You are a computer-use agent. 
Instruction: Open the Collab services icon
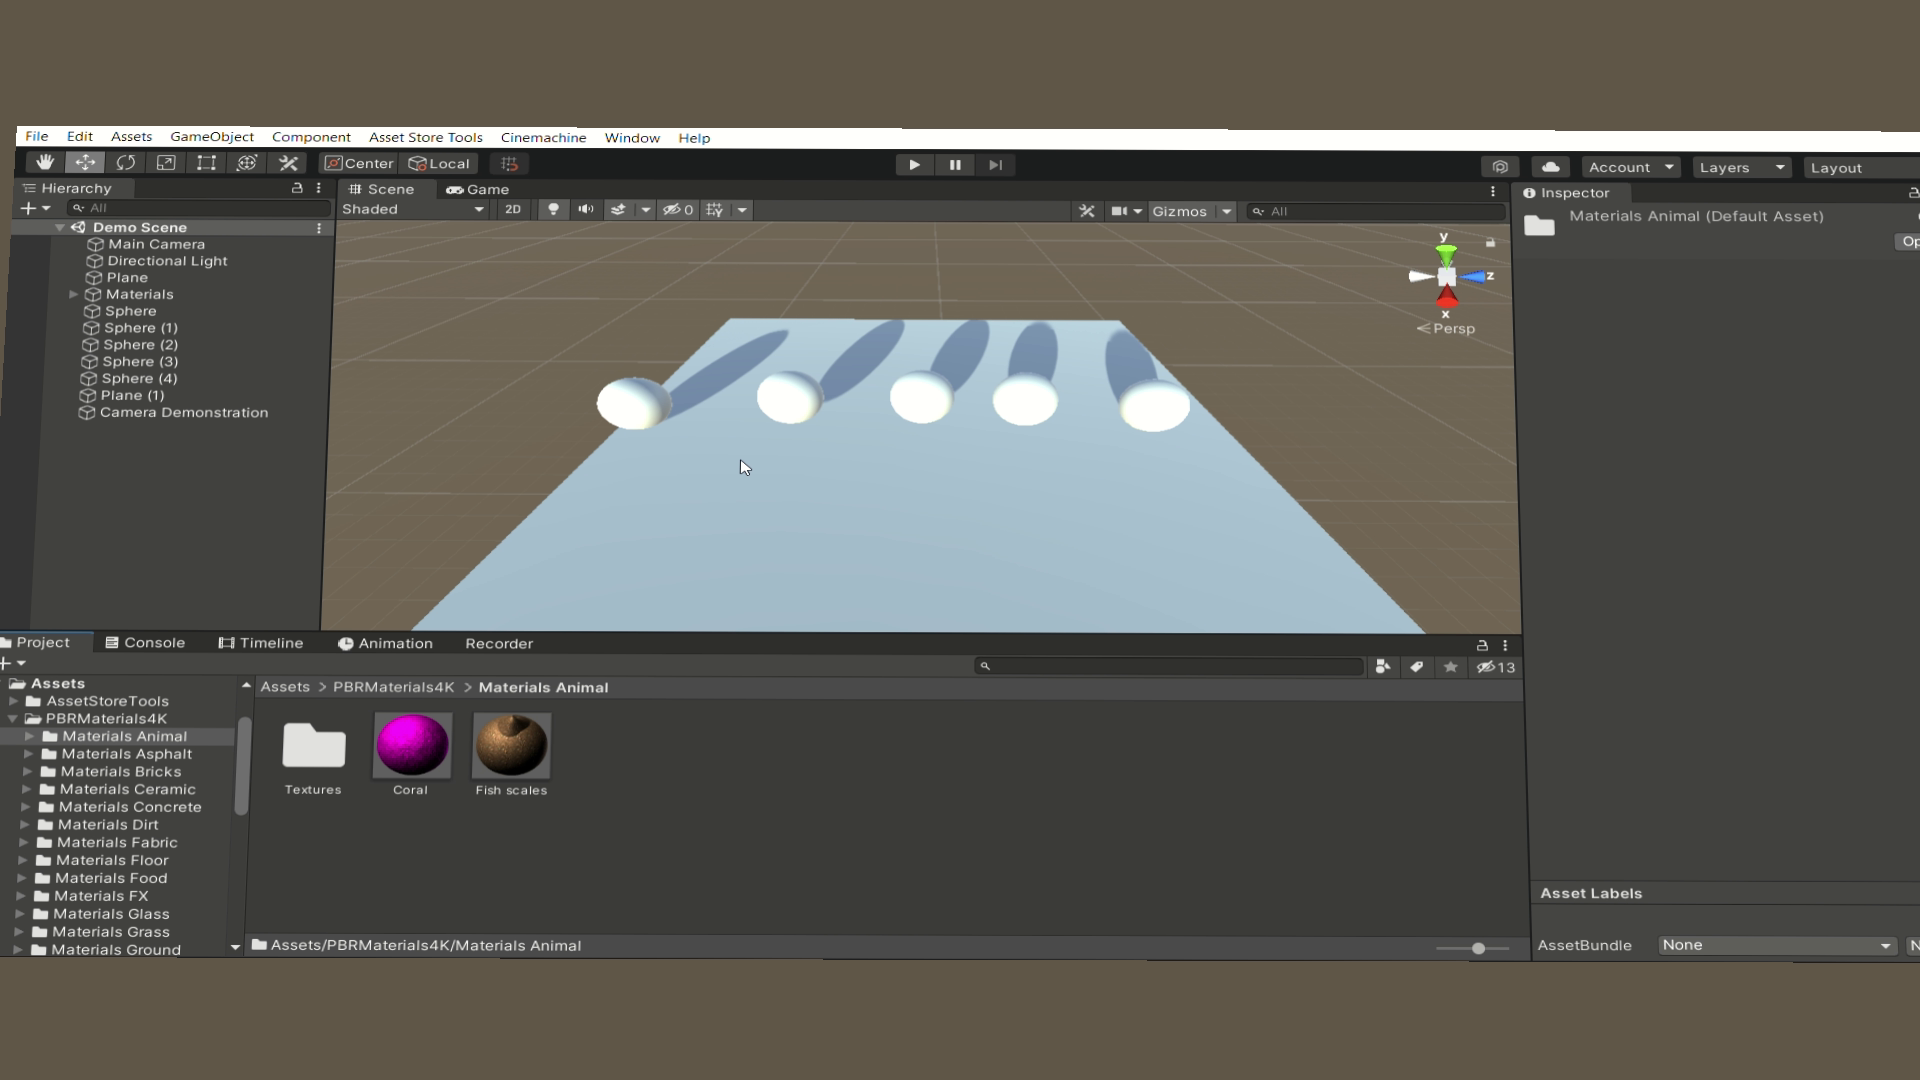pyautogui.click(x=1500, y=167)
